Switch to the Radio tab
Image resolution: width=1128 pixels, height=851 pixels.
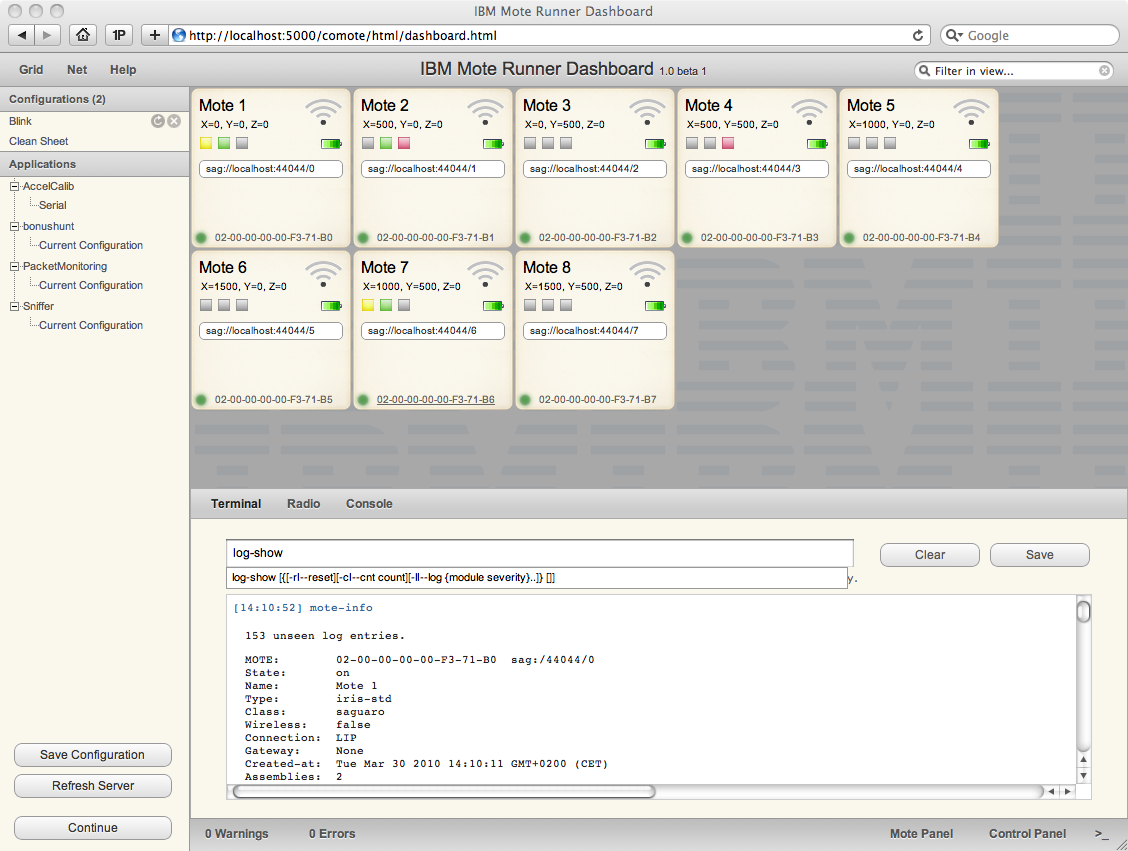pyautogui.click(x=304, y=504)
